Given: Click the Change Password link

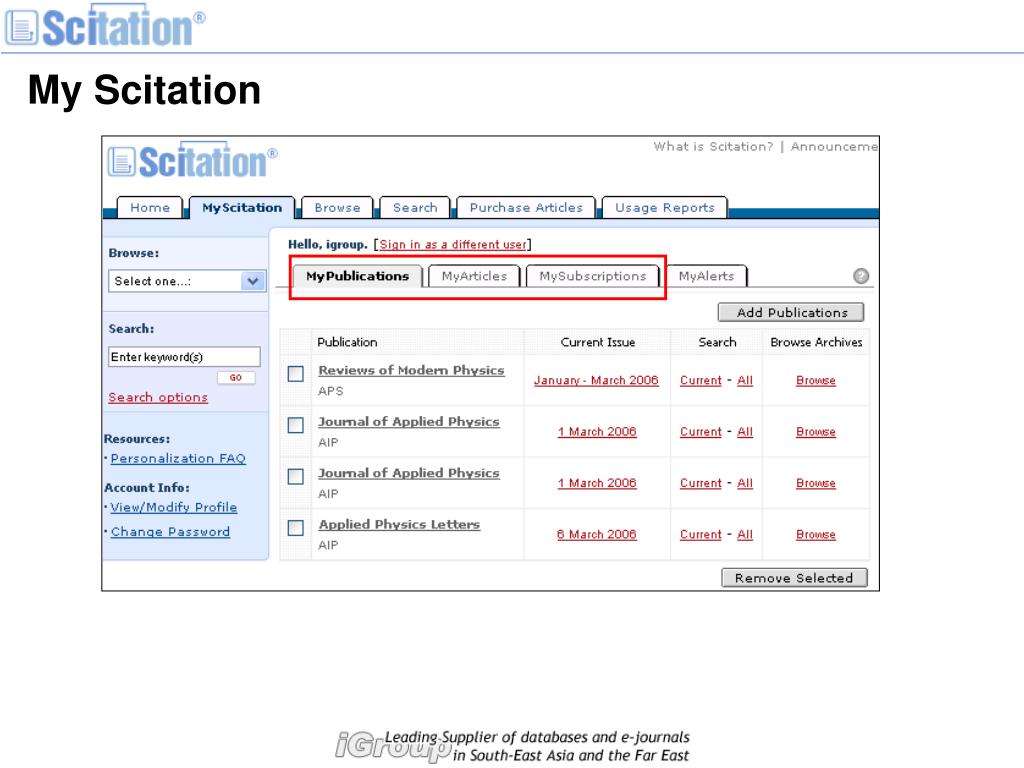Looking at the screenshot, I should pyautogui.click(x=170, y=532).
